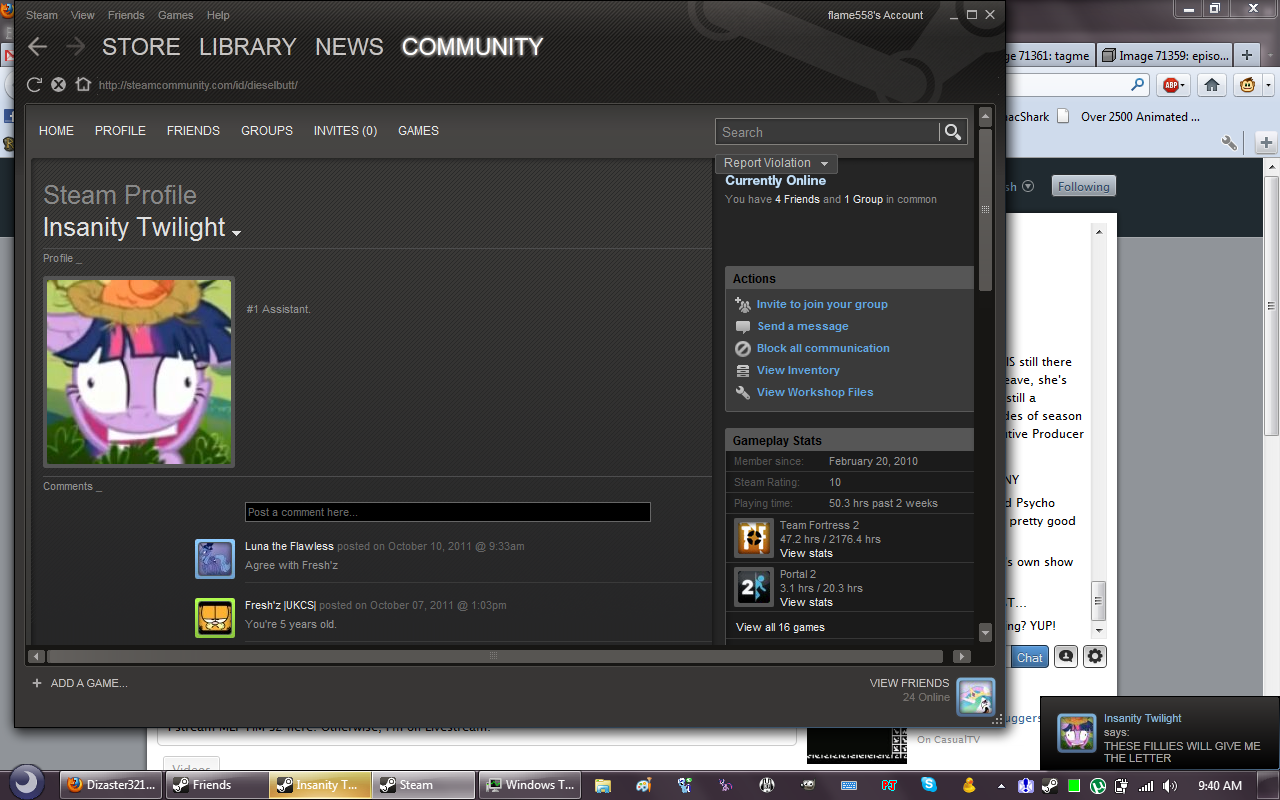Stop loading the Steam page
The image size is (1280, 800).
click(x=58, y=85)
